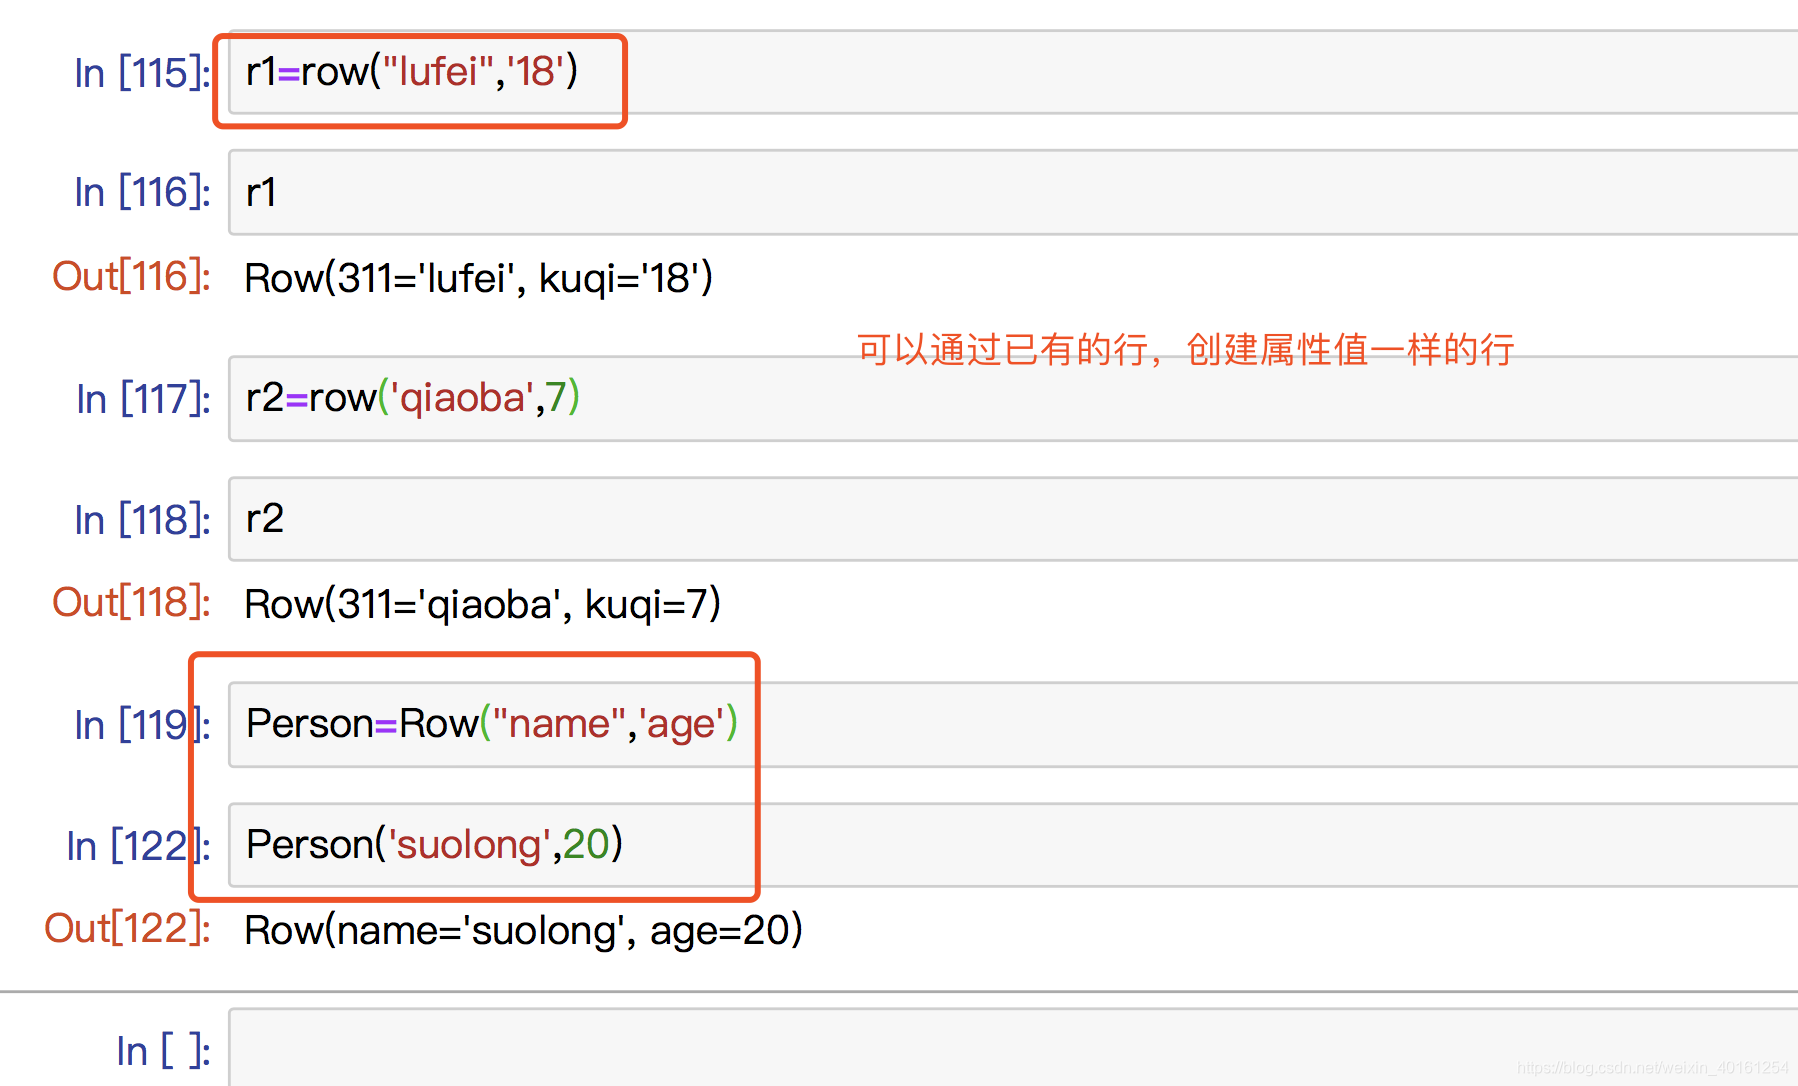
Task: Click the empty code cell at the bottom
Action: 1013,1047
